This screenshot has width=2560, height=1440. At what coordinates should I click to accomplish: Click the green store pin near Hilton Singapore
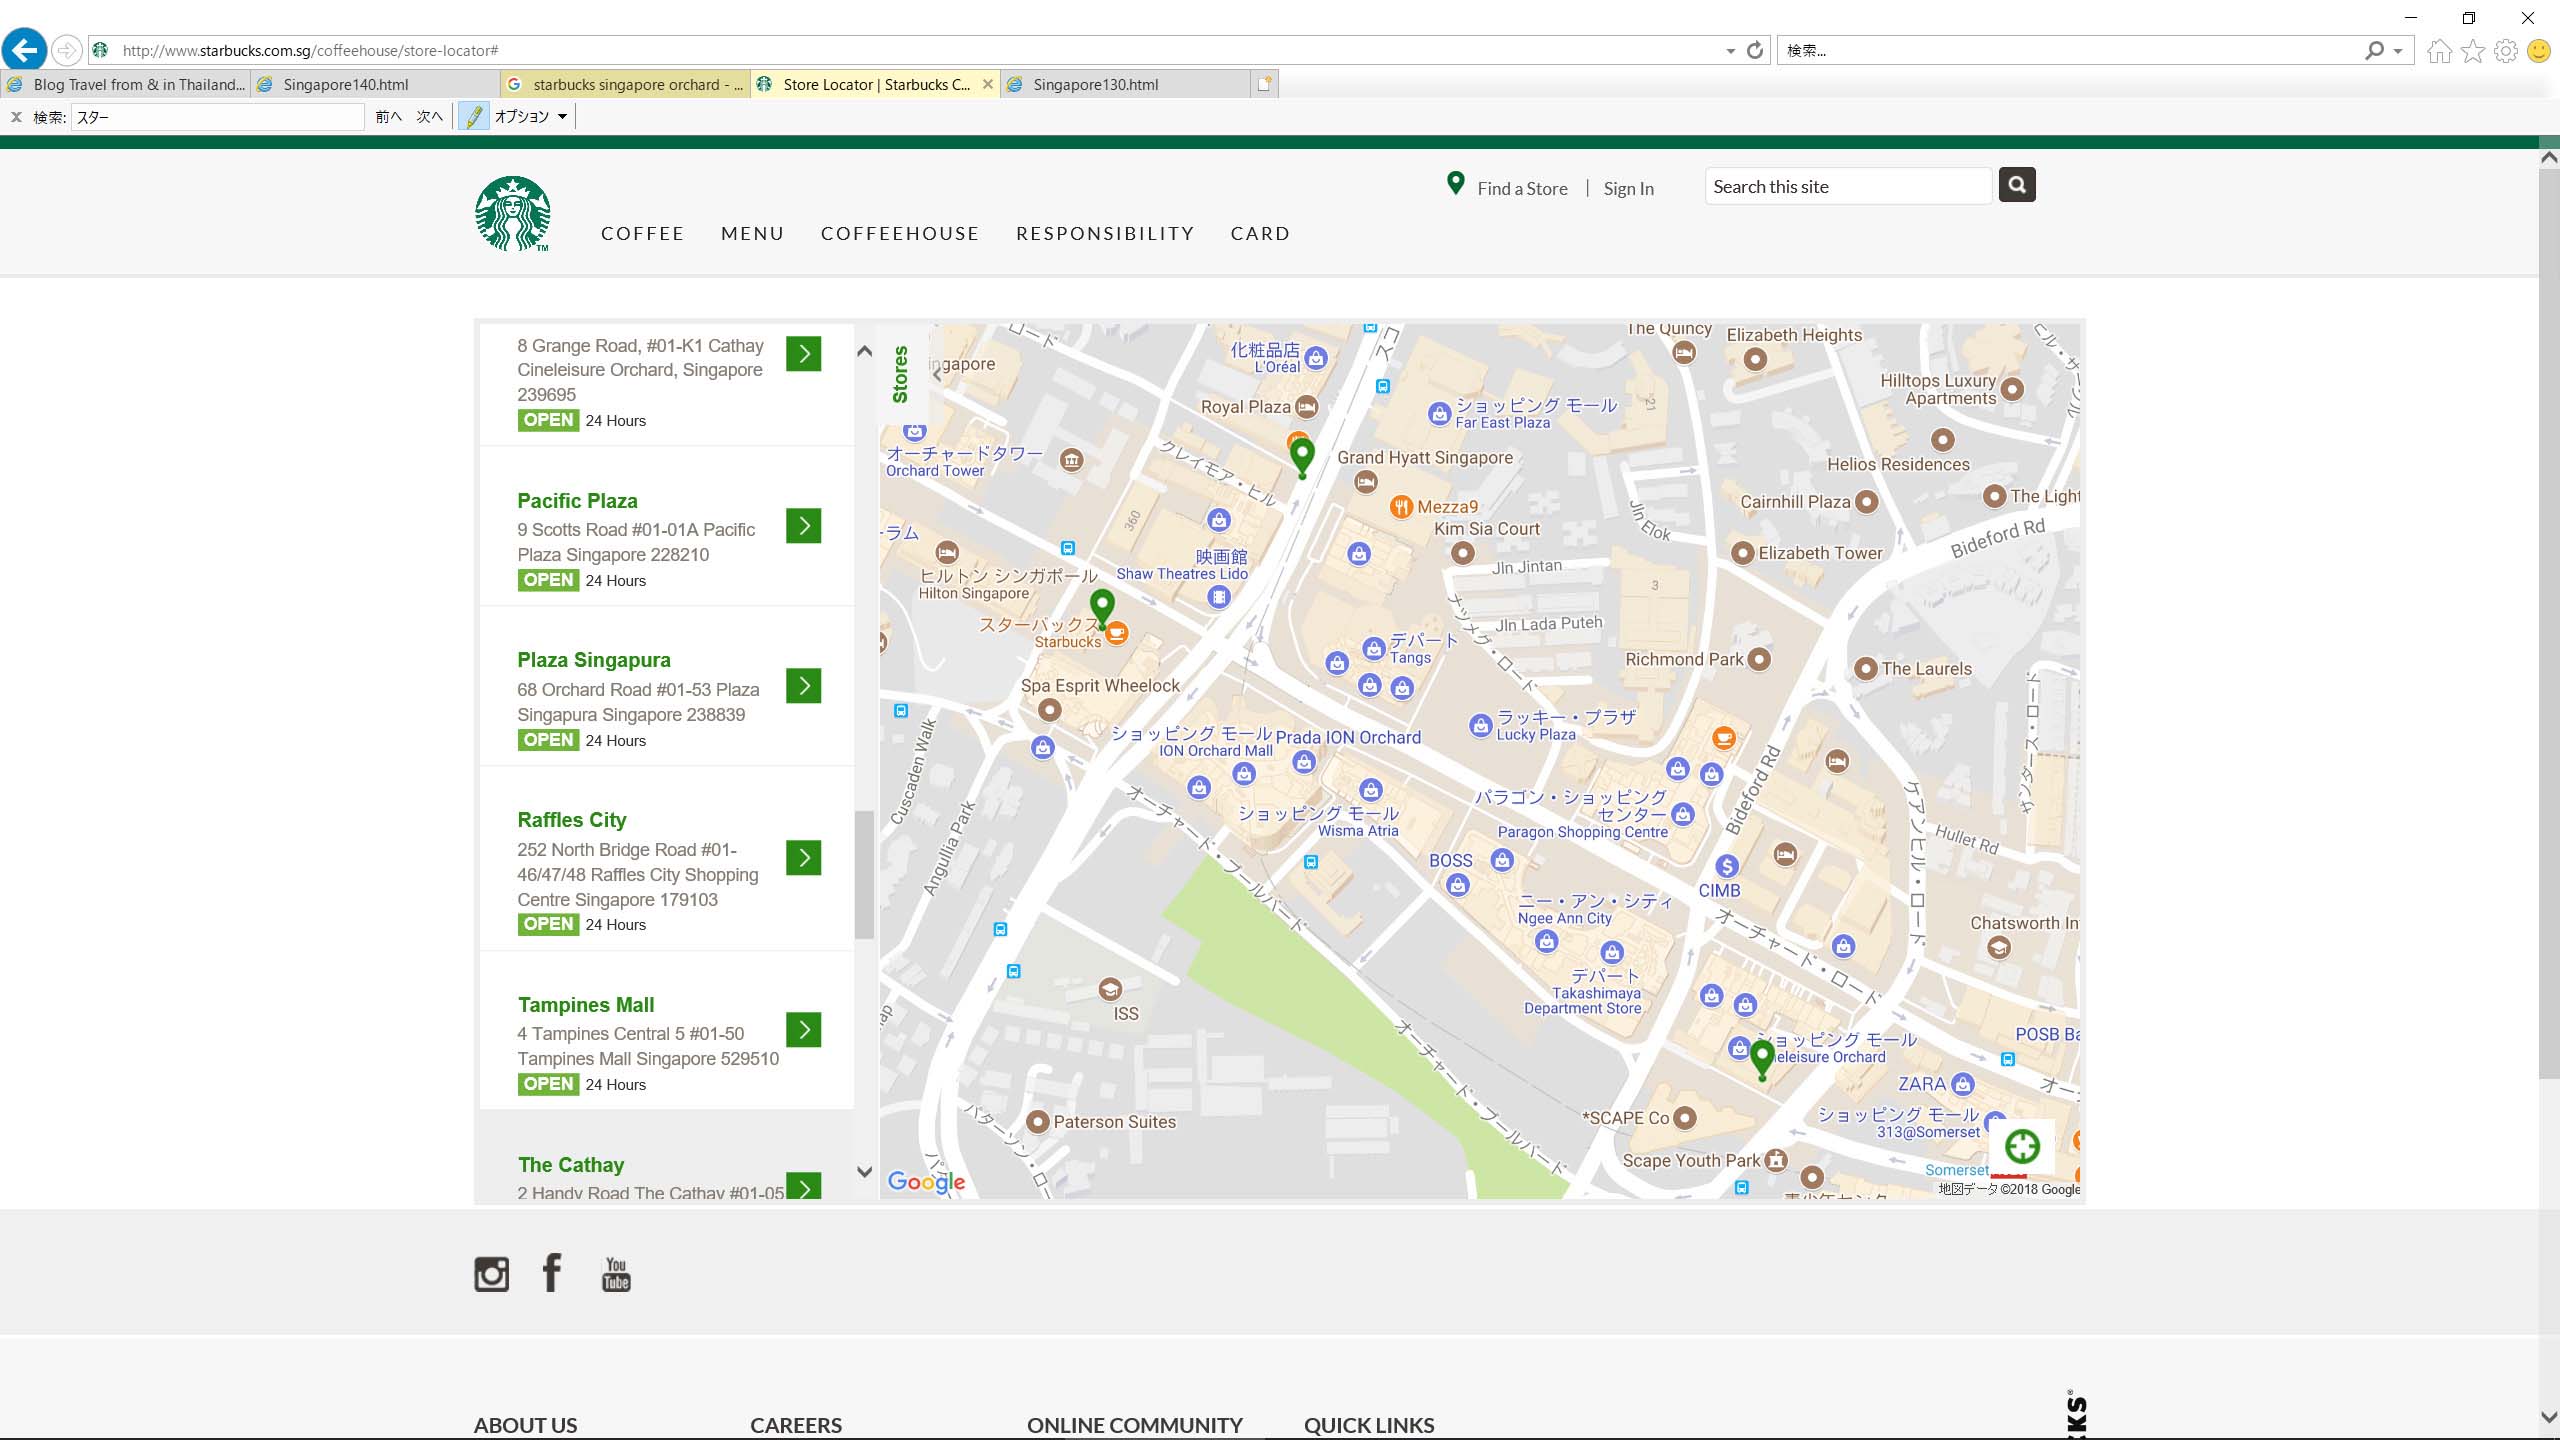1102,609
